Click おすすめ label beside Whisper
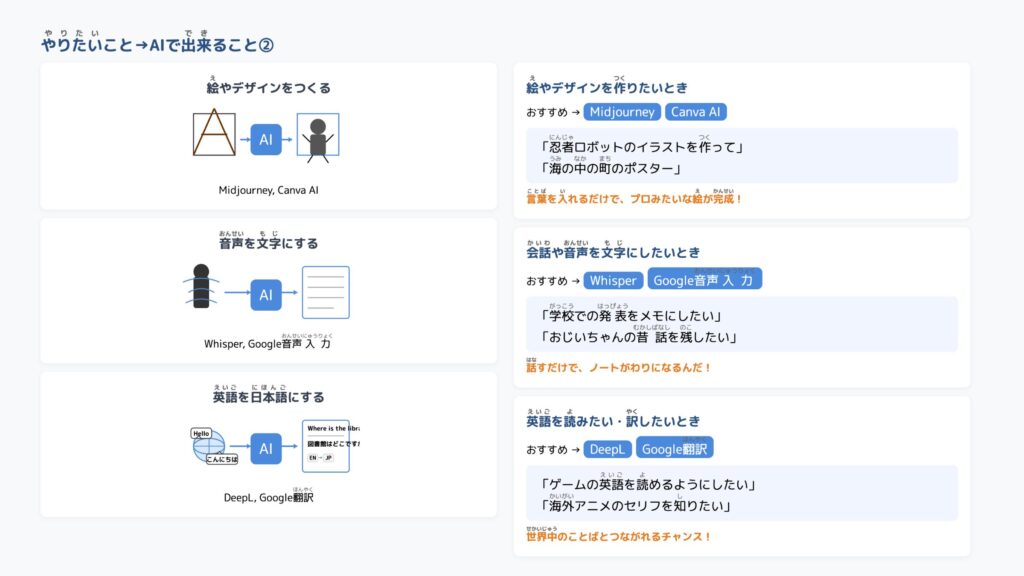This screenshot has height=576, width=1024. pyautogui.click(x=547, y=281)
